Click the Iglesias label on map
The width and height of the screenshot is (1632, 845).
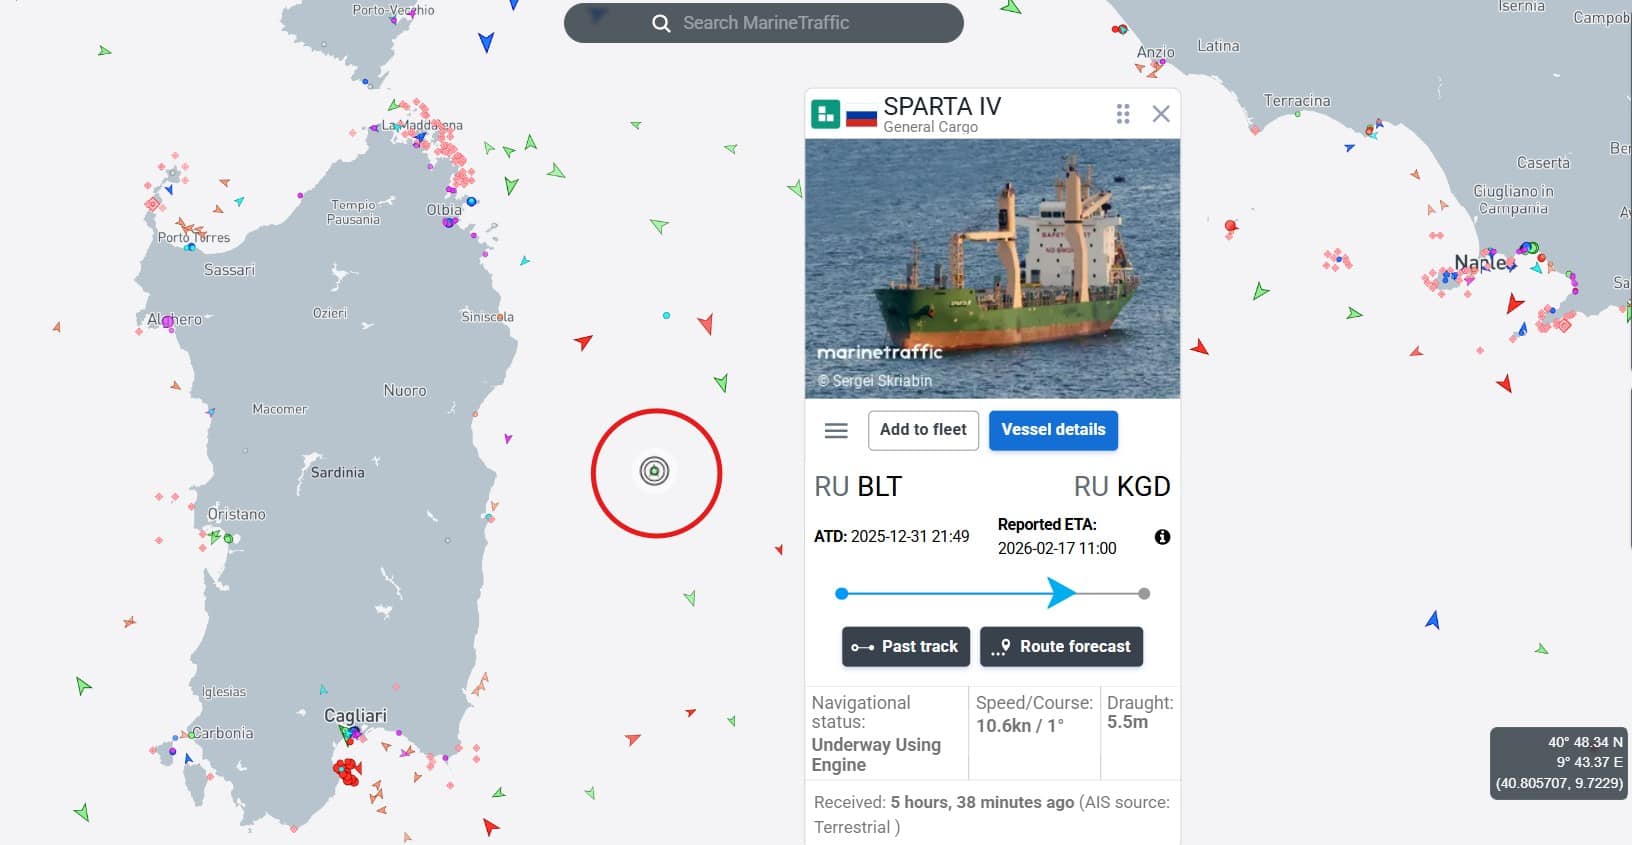pyautogui.click(x=224, y=692)
